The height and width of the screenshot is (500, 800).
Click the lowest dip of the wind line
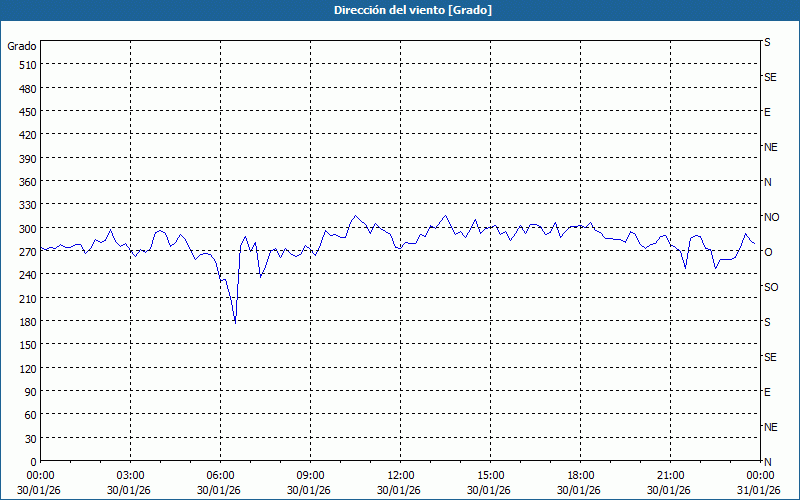click(235, 322)
